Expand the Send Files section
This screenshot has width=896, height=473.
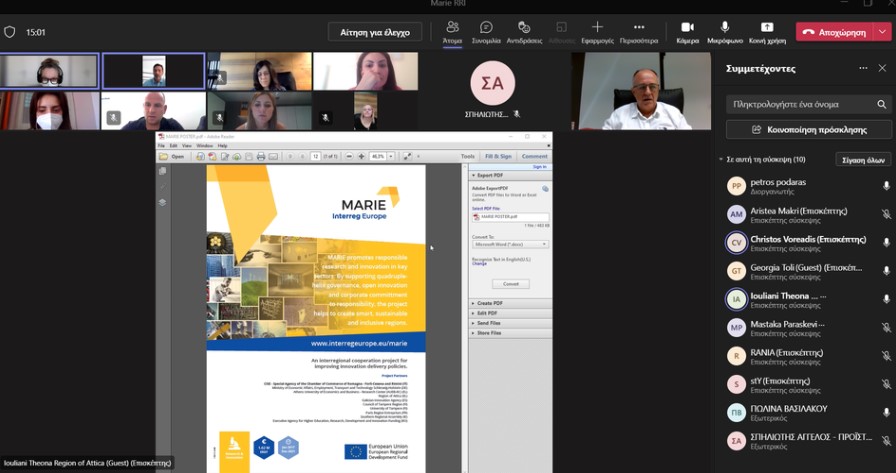(510, 323)
